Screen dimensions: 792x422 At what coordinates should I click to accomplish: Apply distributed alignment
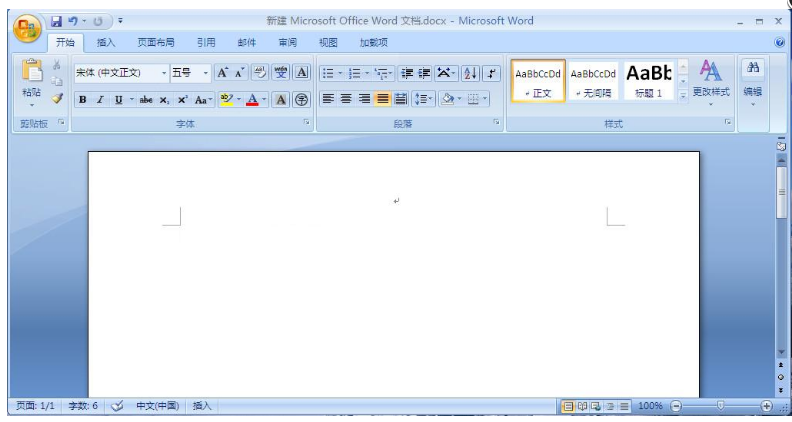[401, 99]
